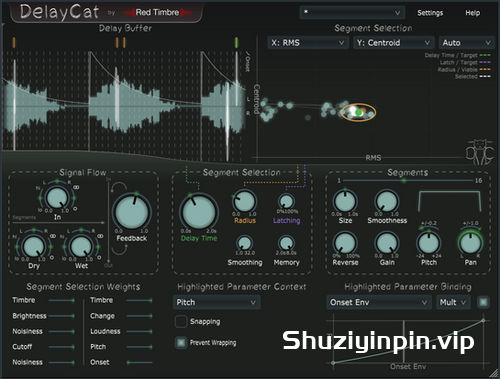Click the Radius knob
The image size is (500, 379).
pyautogui.click(x=244, y=202)
